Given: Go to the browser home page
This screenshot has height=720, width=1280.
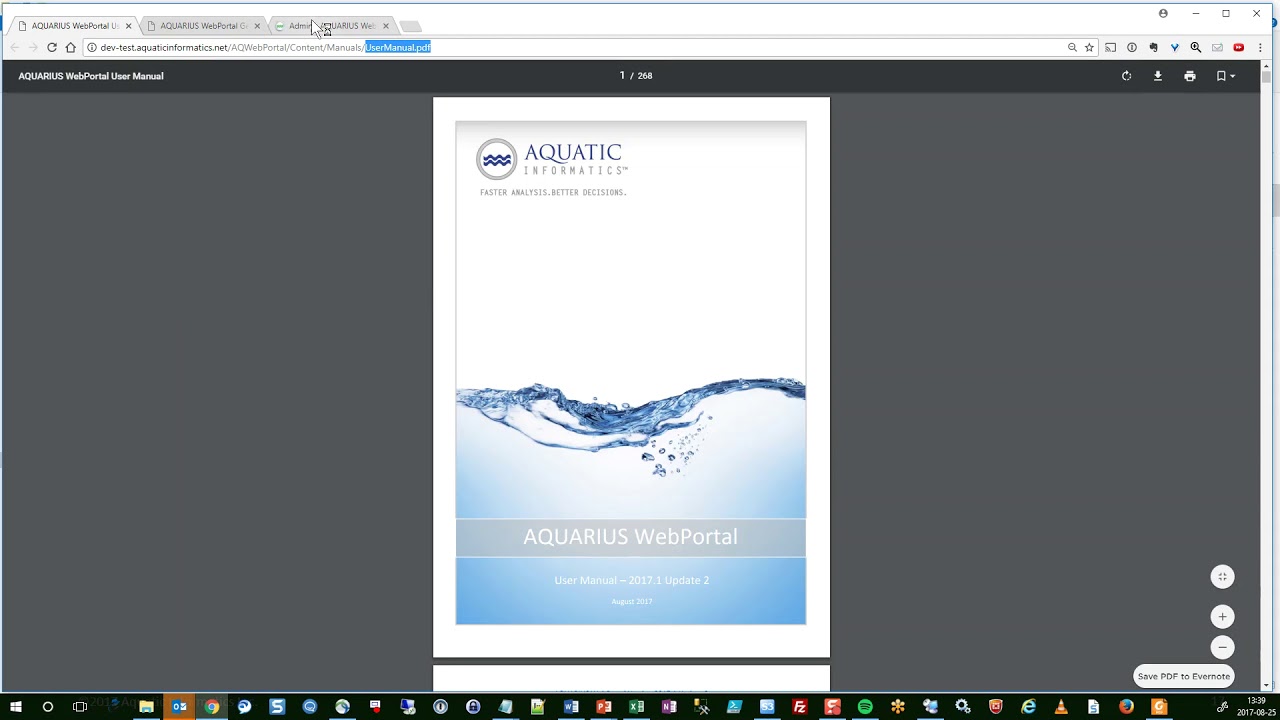Looking at the screenshot, I should coord(71,47).
